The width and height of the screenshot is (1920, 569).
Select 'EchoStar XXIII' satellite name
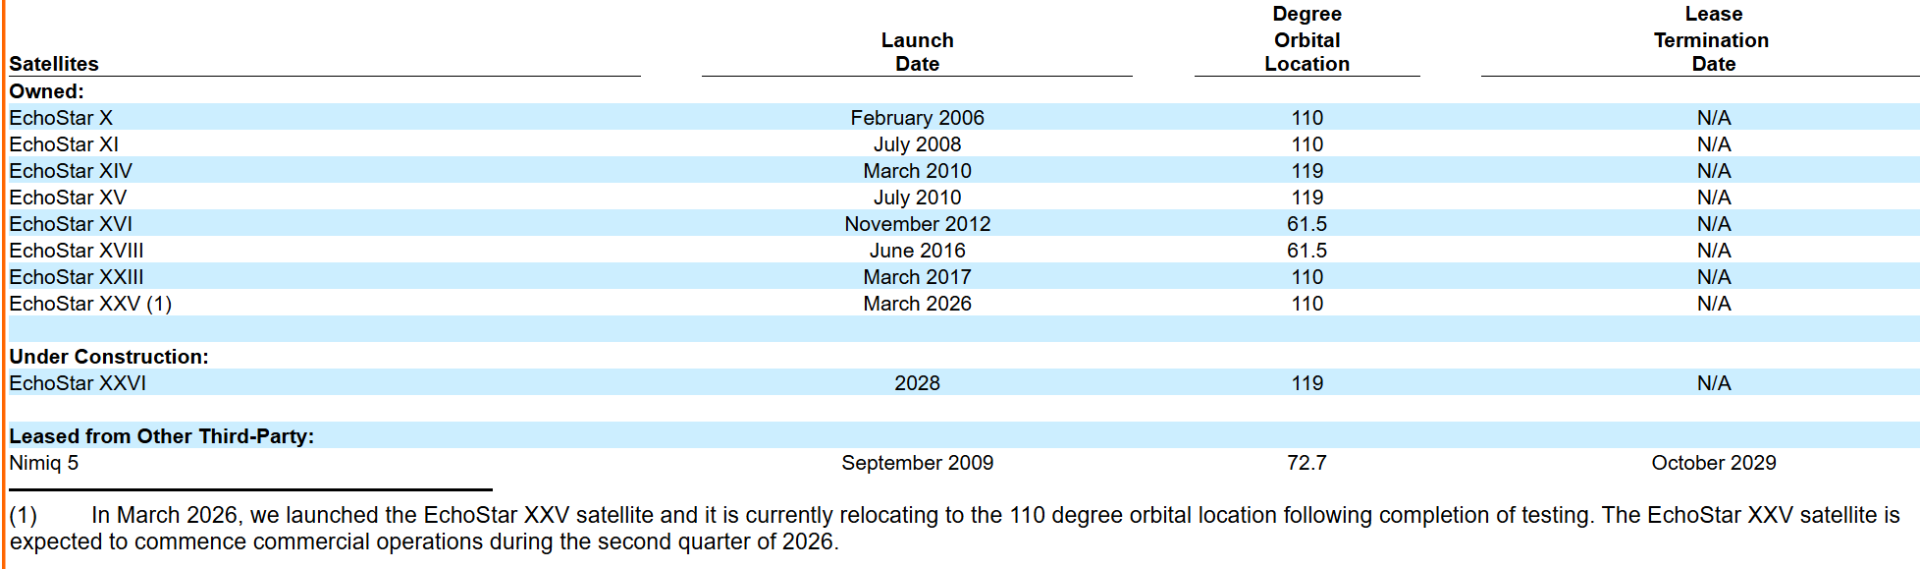(77, 277)
